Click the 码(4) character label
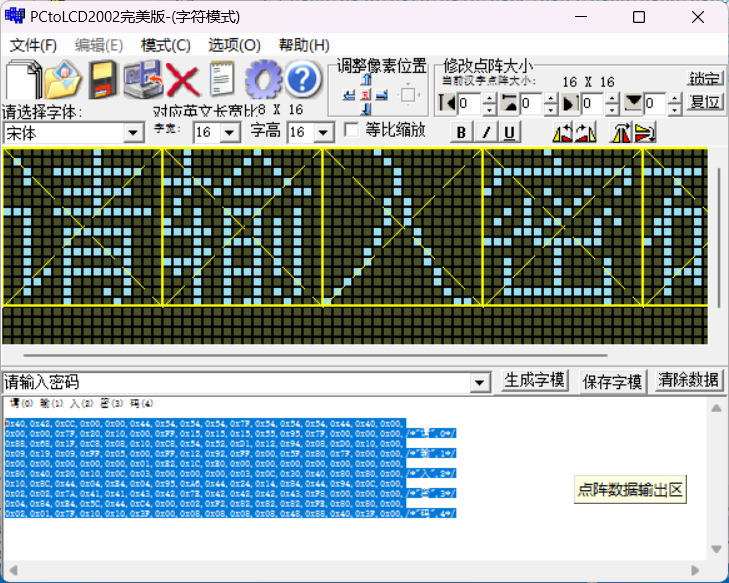729x583 pixels. tap(141, 404)
